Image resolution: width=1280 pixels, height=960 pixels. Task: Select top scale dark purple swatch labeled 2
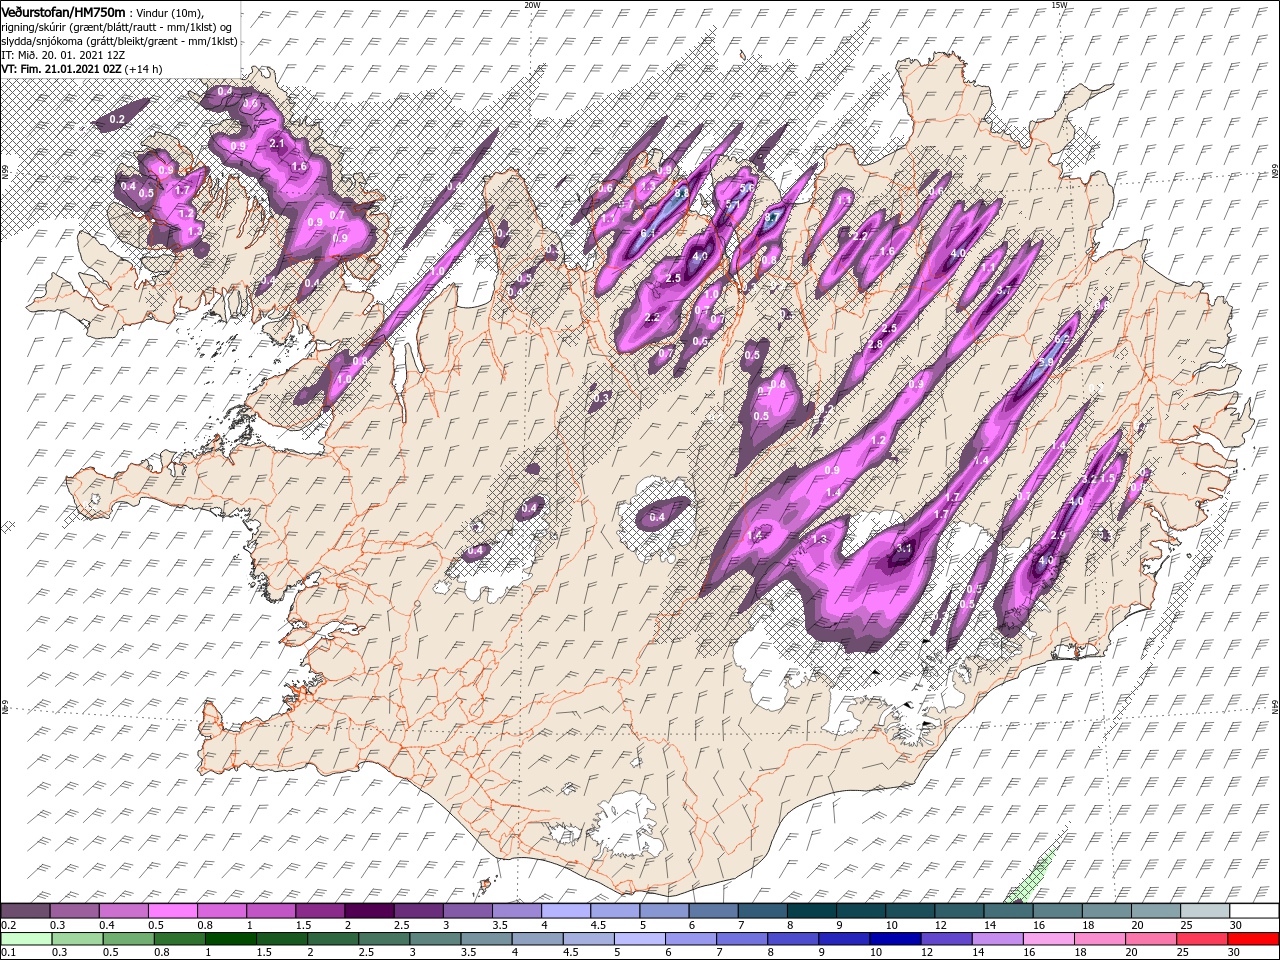coord(368,911)
